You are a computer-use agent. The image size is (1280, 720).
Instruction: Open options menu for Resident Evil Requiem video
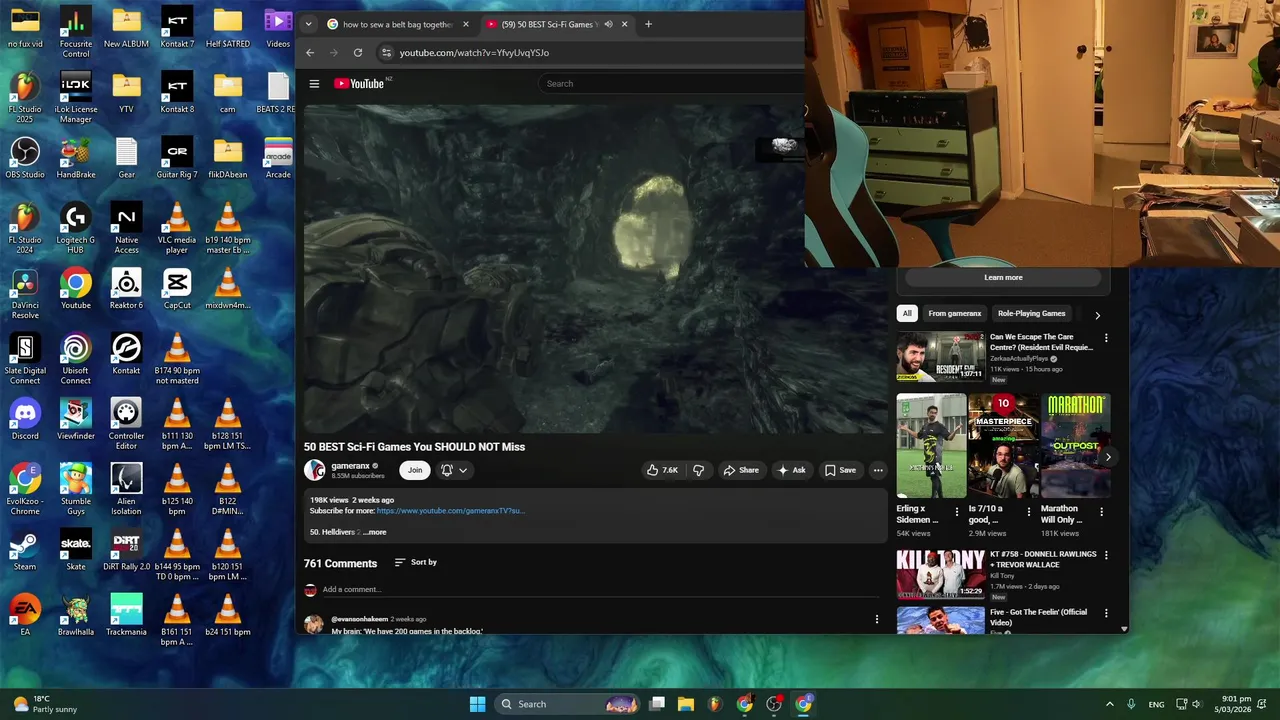[1106, 339]
